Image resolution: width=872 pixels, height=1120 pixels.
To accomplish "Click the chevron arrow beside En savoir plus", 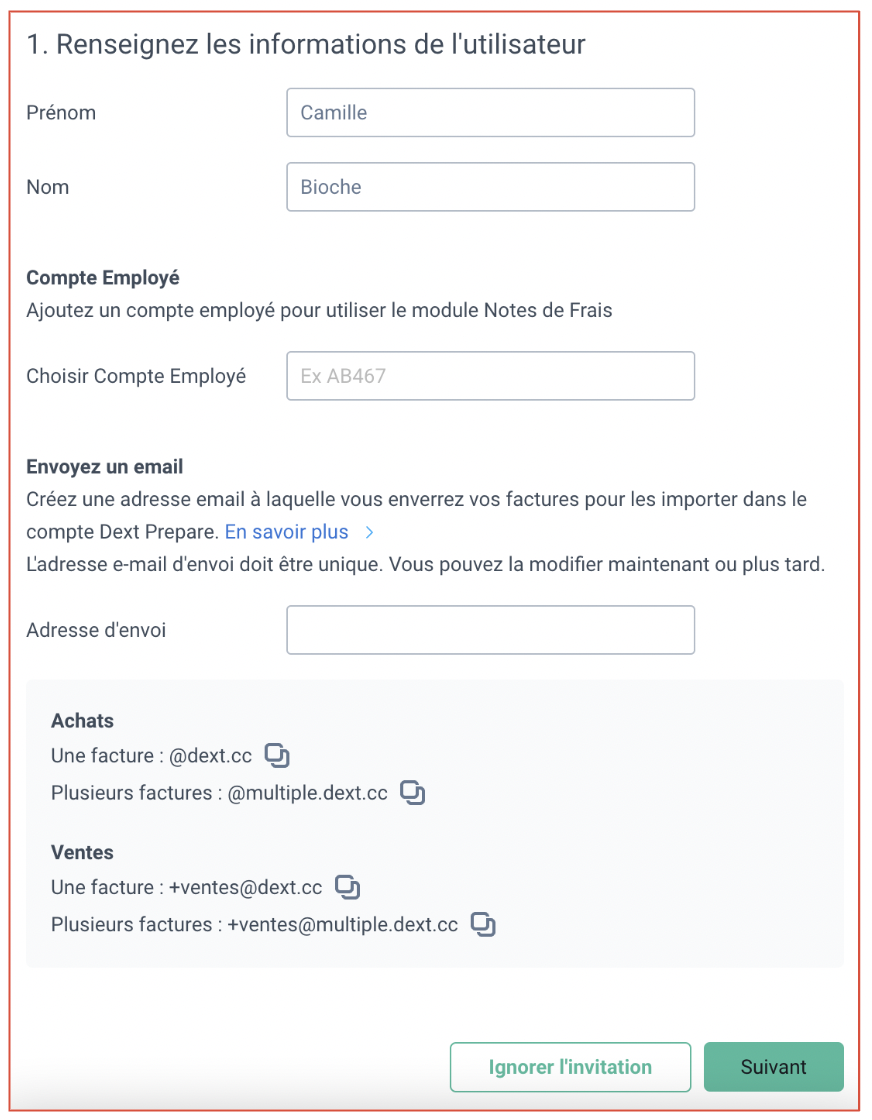I will coord(369,532).
